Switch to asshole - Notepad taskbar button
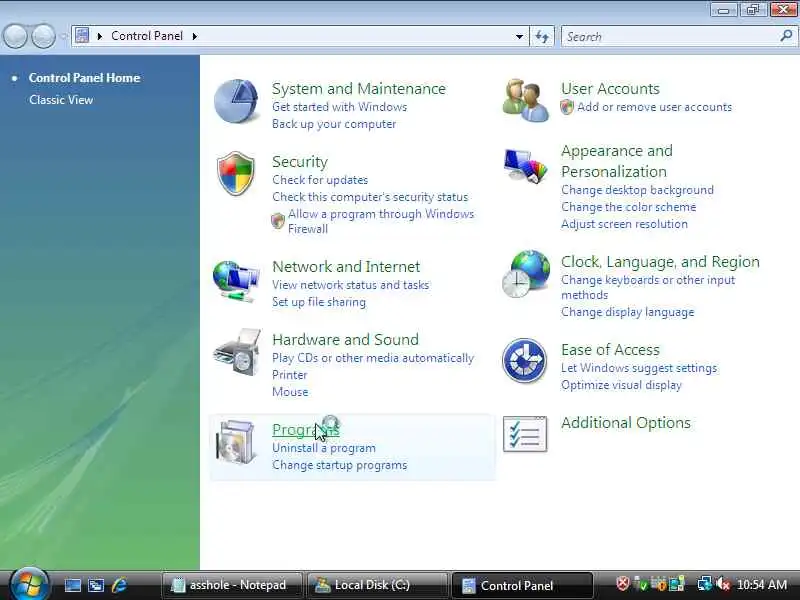Image resolution: width=800 pixels, height=600 pixels. point(232,585)
